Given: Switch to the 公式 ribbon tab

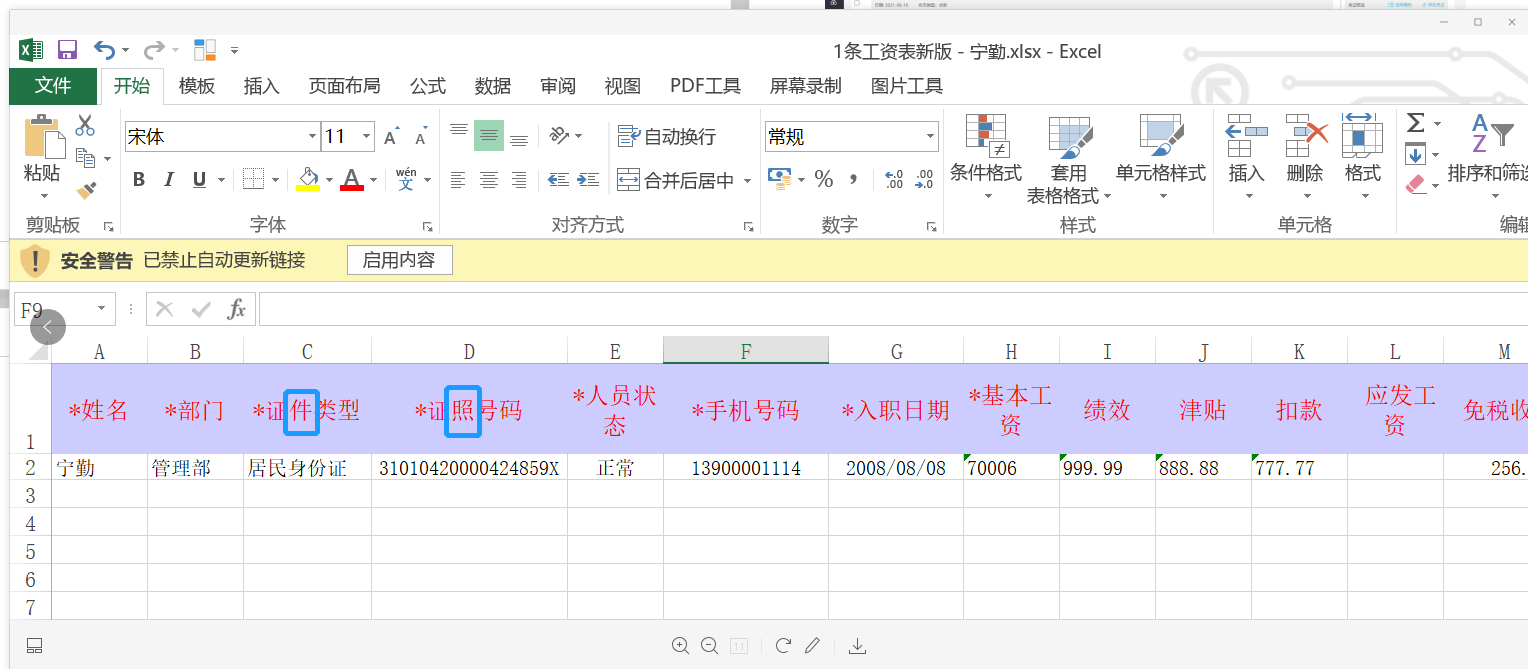Looking at the screenshot, I should 428,86.
